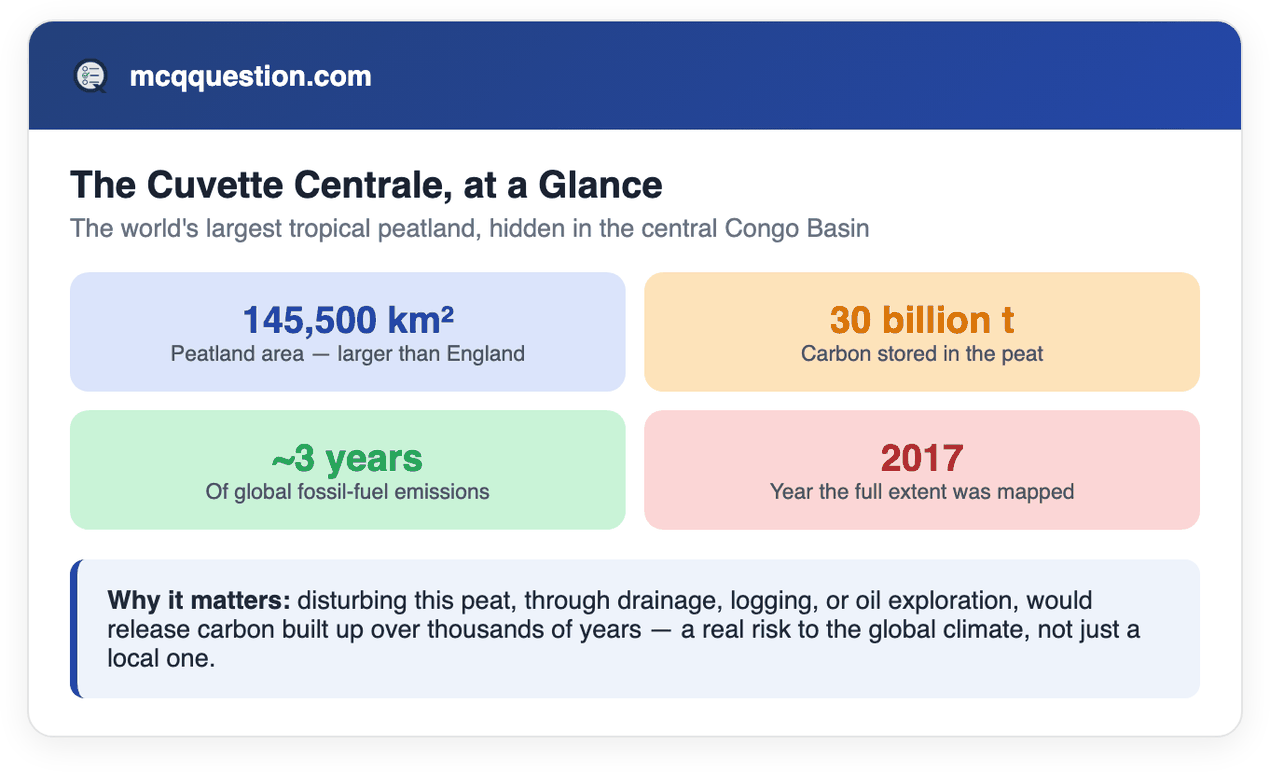Click the mcqquestion.com logo icon
Viewport: 1270px width, 772px height.
click(x=90, y=76)
